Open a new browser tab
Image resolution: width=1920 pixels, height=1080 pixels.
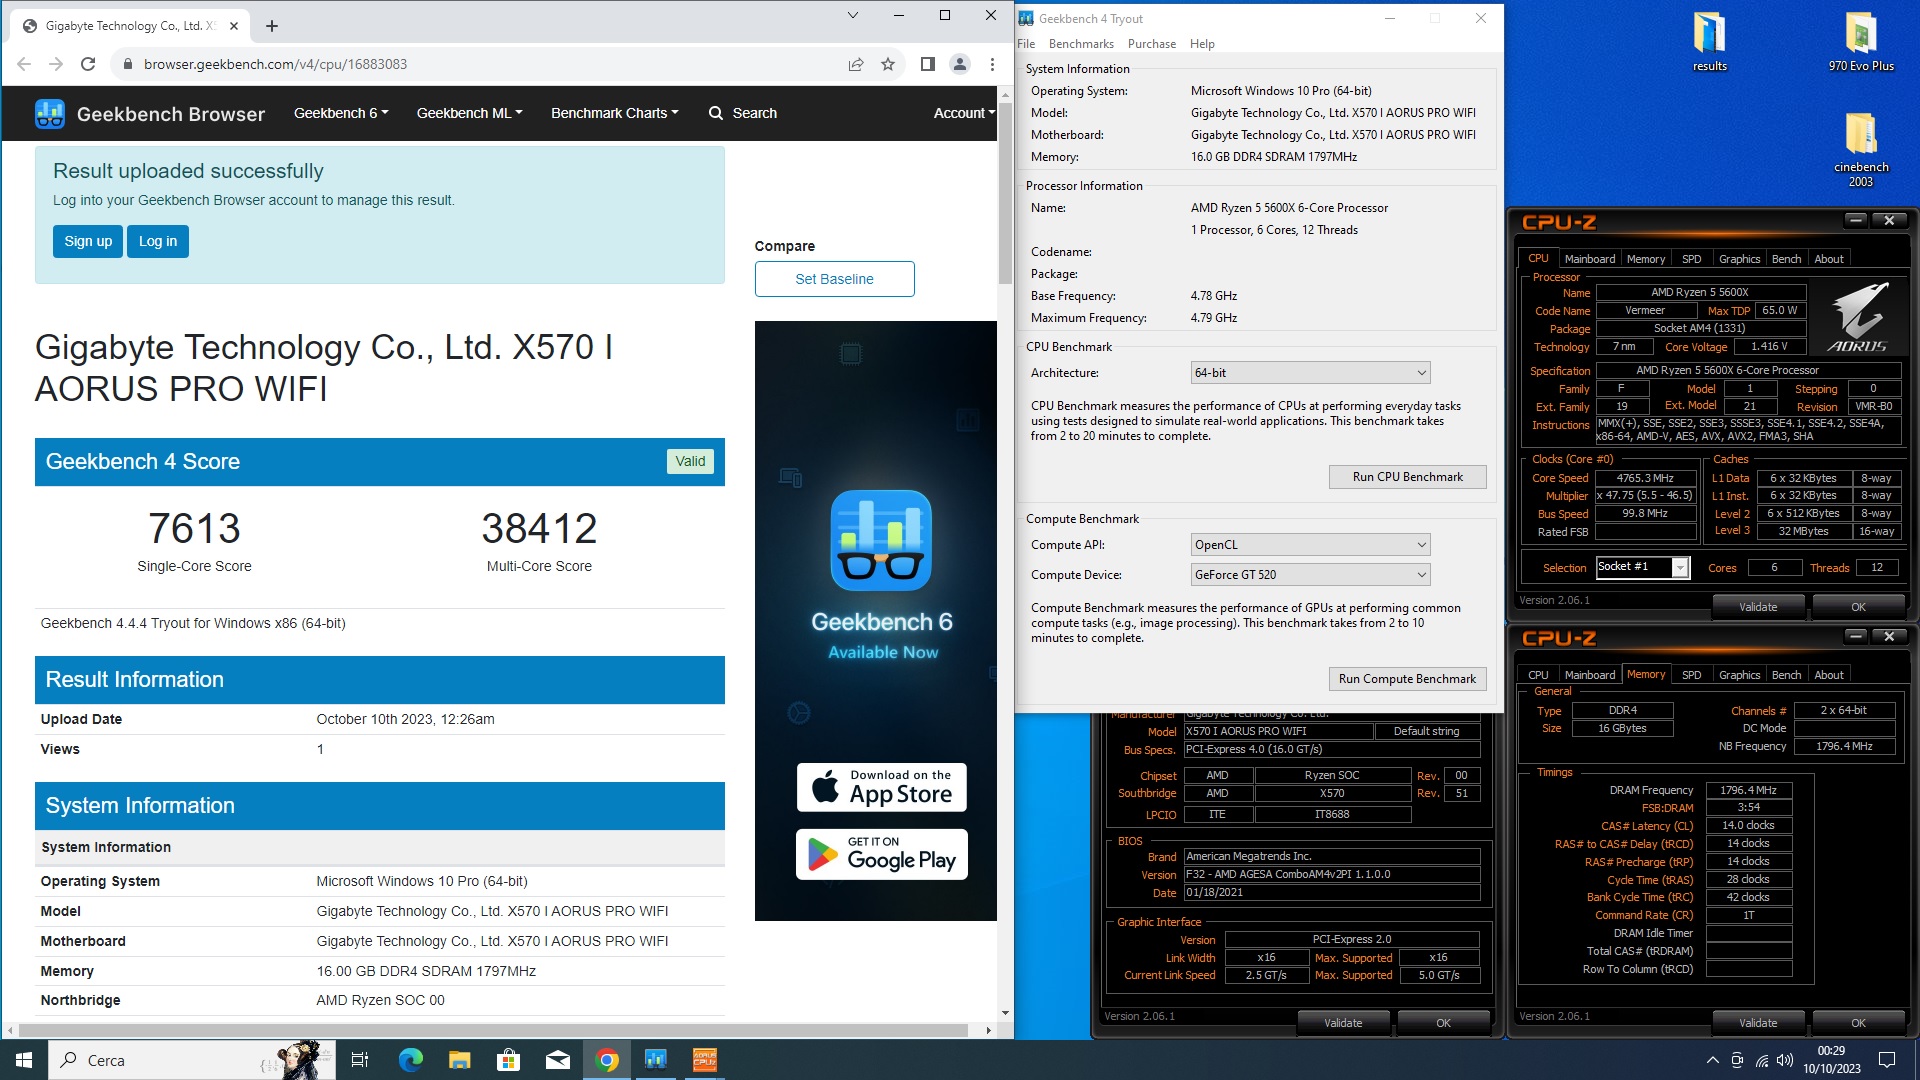pos(272,26)
